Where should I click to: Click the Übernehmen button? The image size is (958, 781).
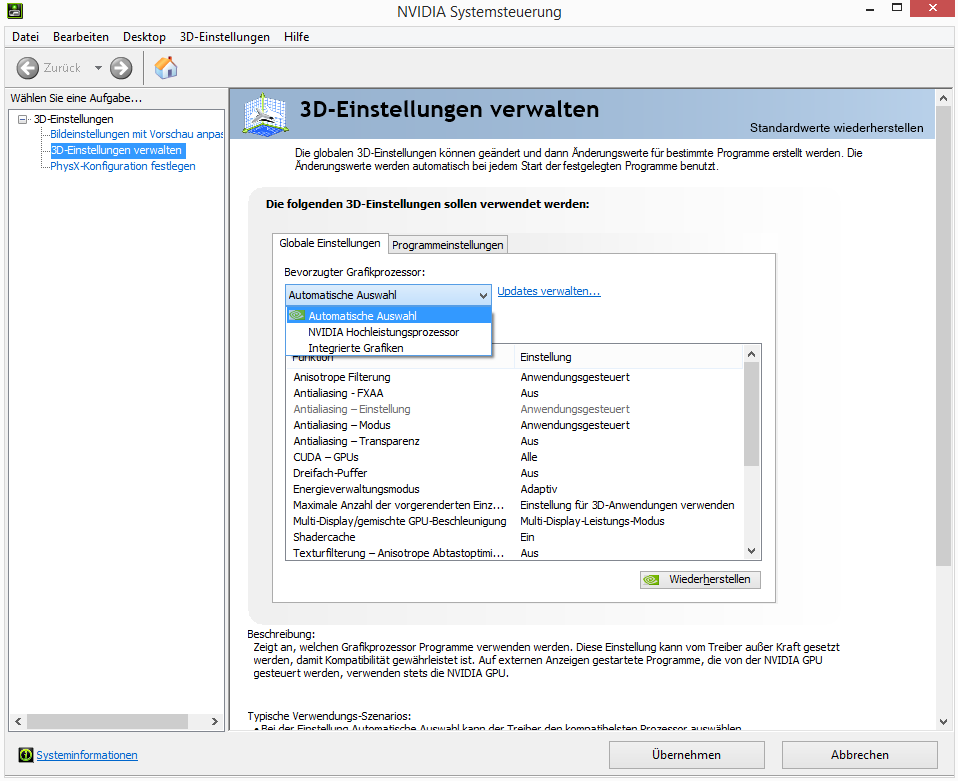click(x=687, y=755)
